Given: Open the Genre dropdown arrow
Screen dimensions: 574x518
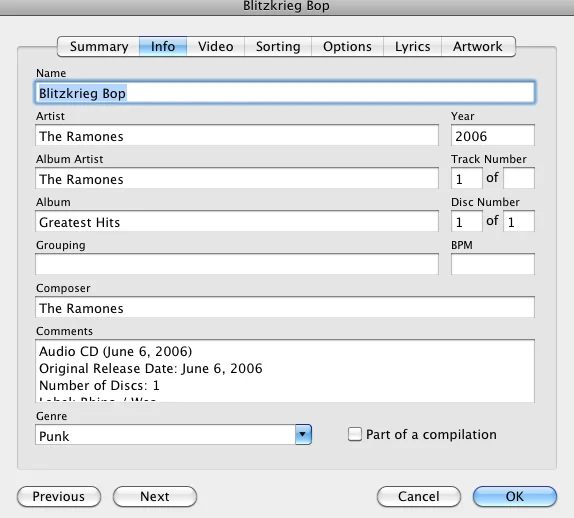Looking at the screenshot, I should tap(303, 435).
